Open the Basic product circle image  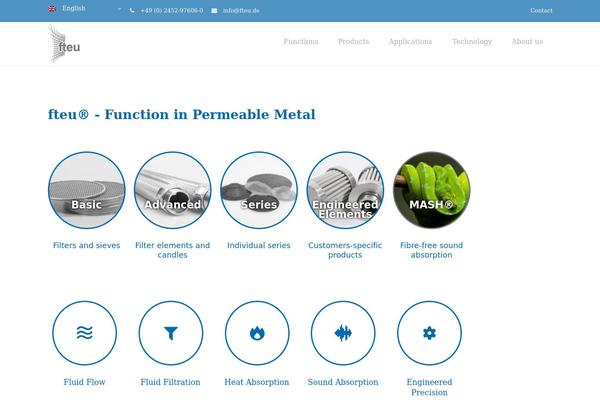click(86, 190)
